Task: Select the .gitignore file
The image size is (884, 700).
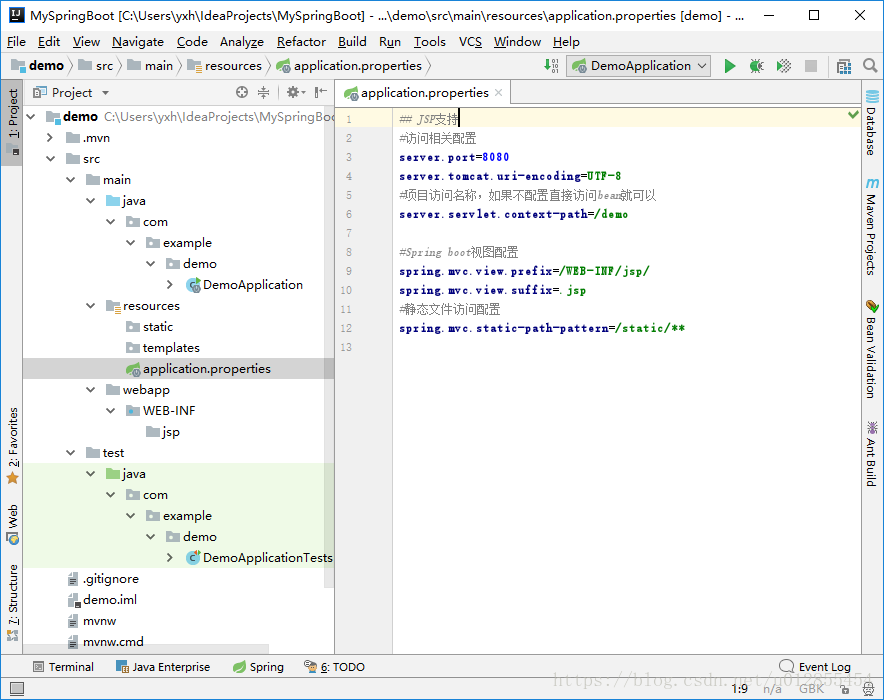Action: click(103, 579)
